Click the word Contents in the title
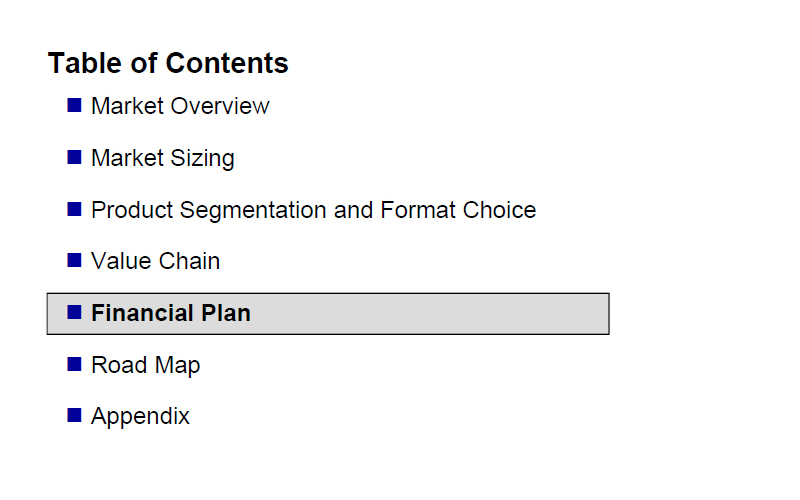Viewport: 800px width, 500px height. click(227, 63)
